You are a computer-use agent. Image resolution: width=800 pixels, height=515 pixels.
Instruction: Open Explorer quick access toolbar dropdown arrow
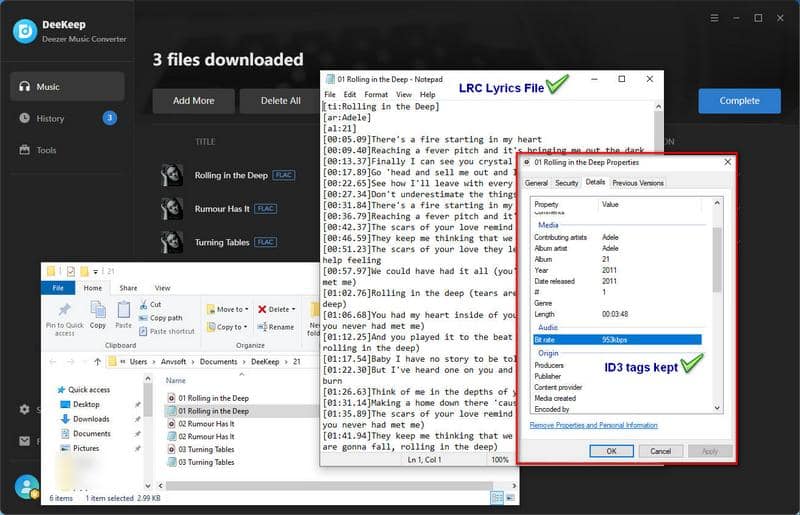tap(95, 272)
